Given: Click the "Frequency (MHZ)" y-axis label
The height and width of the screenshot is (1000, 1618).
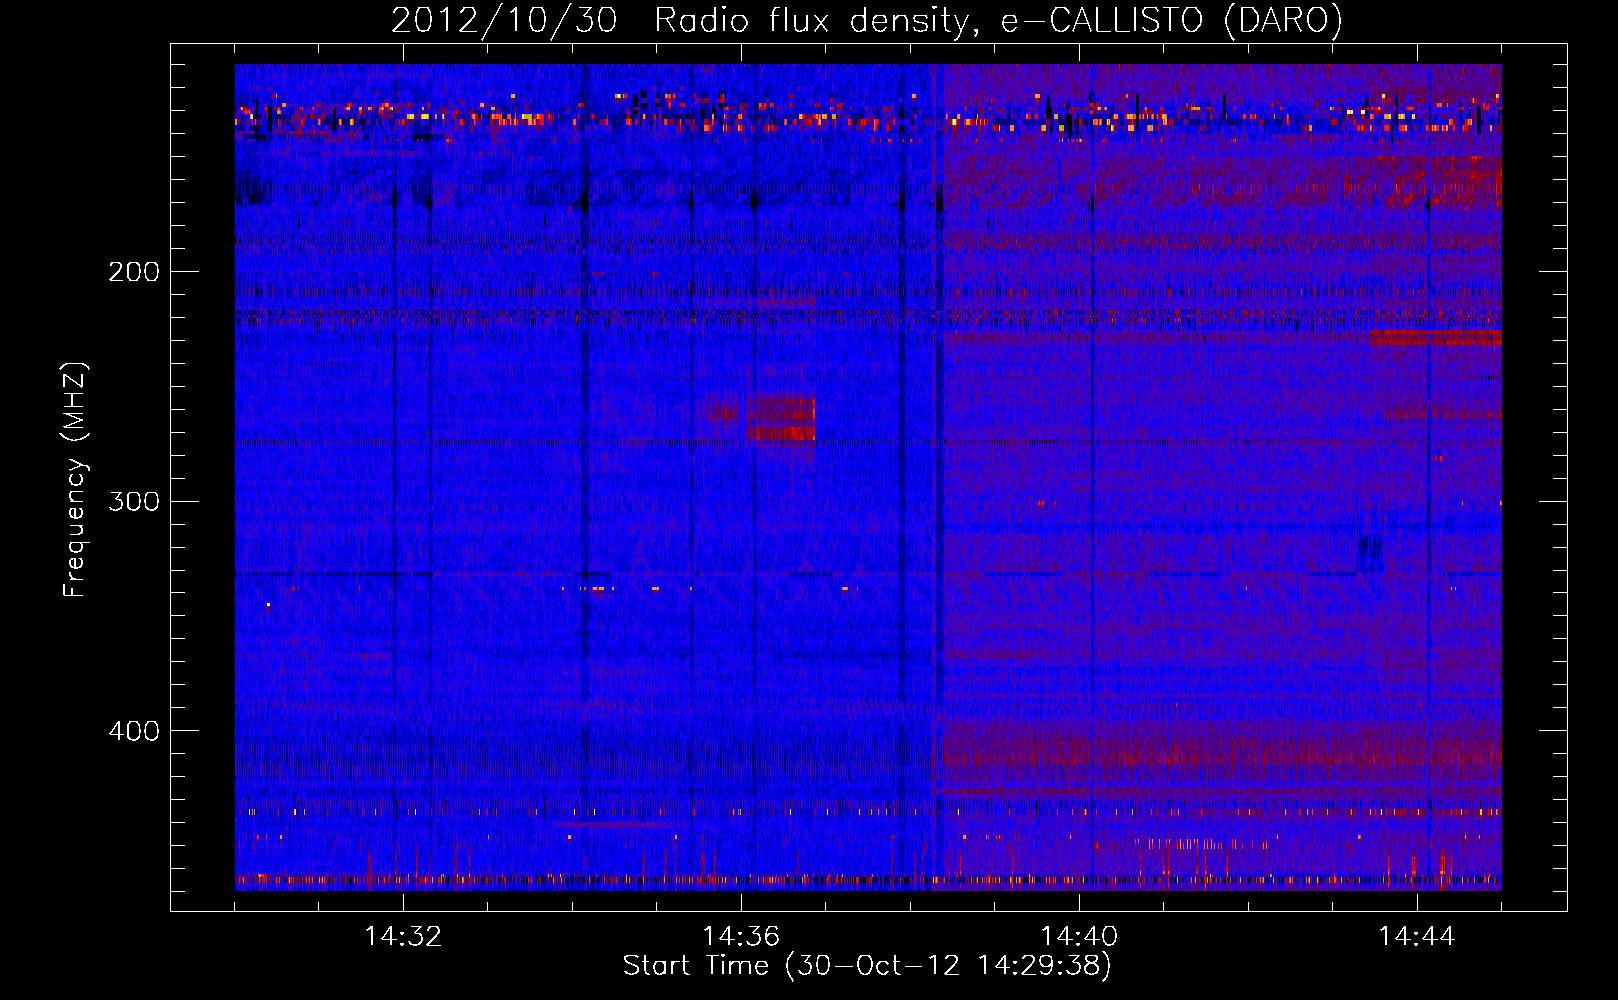Looking at the screenshot, I should tap(75, 480).
